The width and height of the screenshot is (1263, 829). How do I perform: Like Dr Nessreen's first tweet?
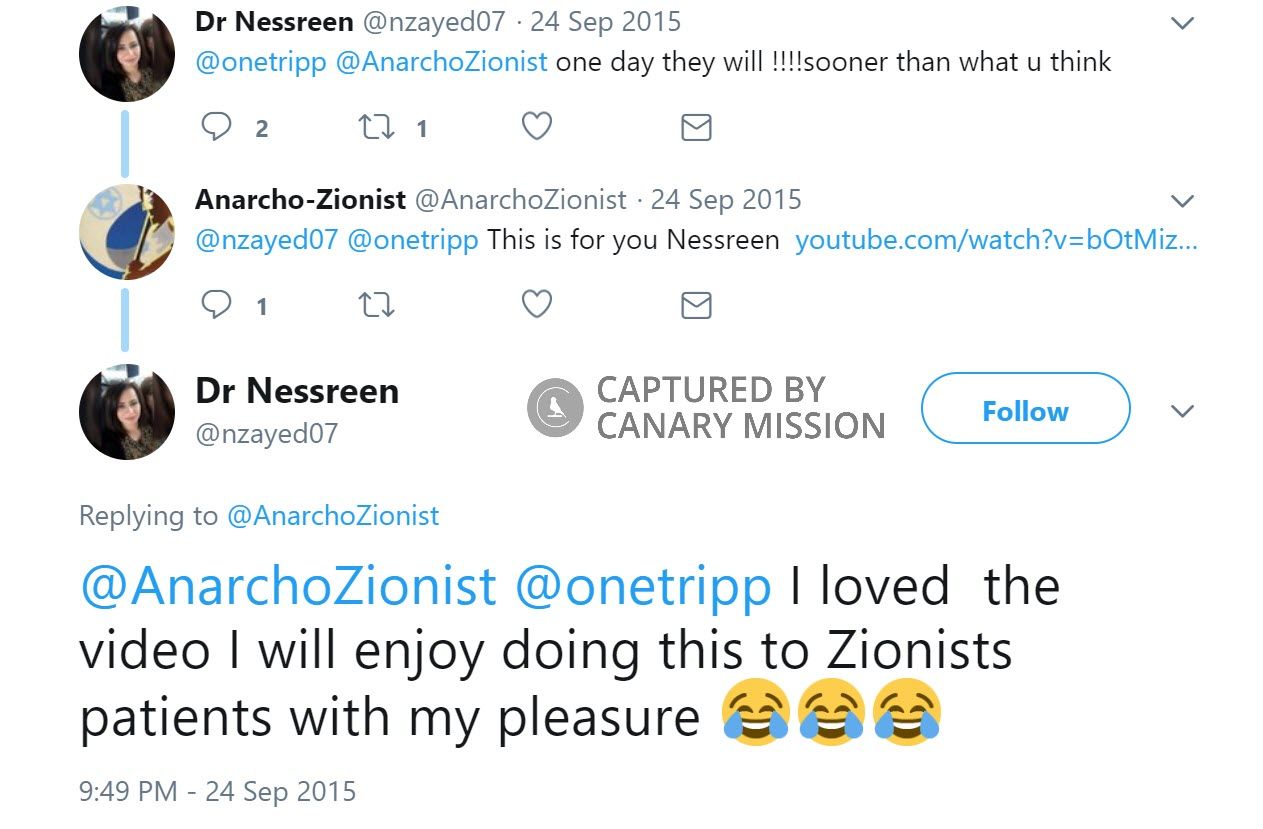pos(537,127)
